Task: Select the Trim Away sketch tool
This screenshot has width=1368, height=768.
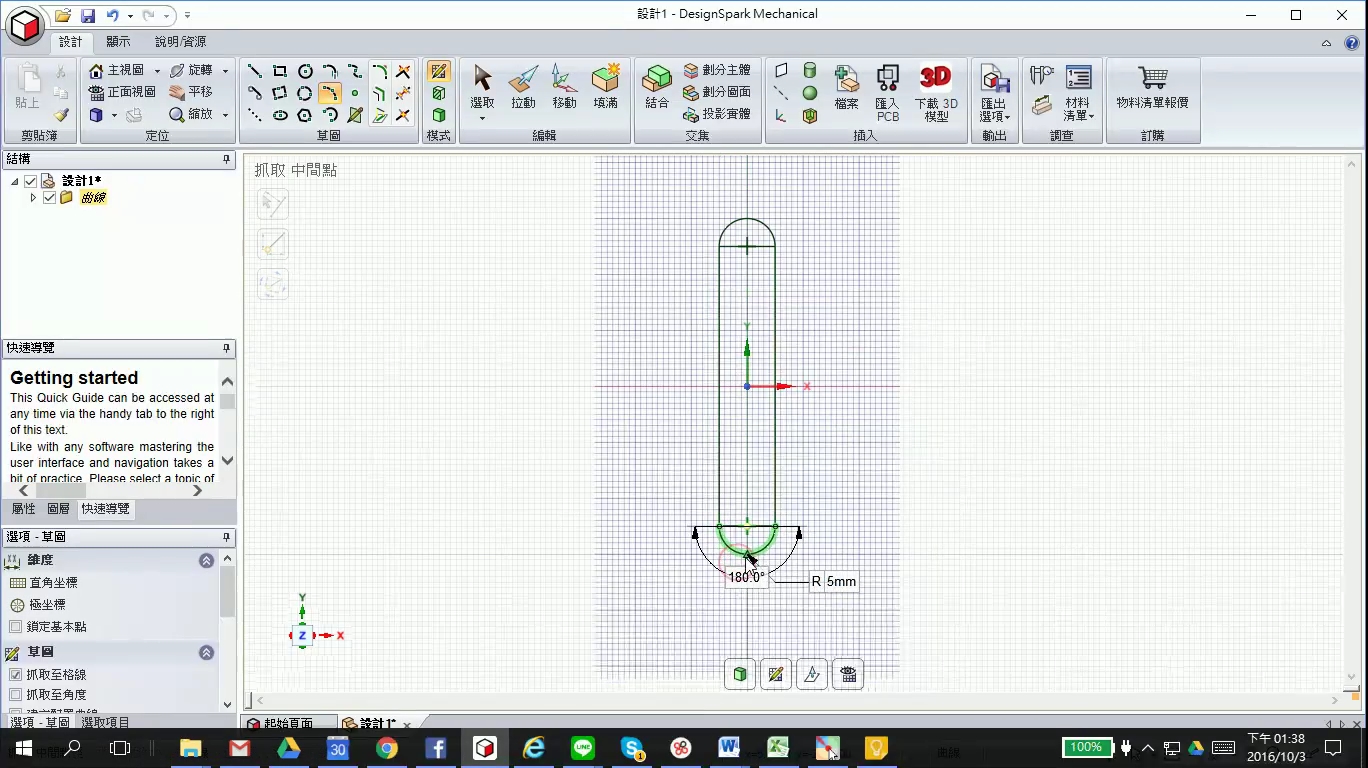Action: pos(404,71)
